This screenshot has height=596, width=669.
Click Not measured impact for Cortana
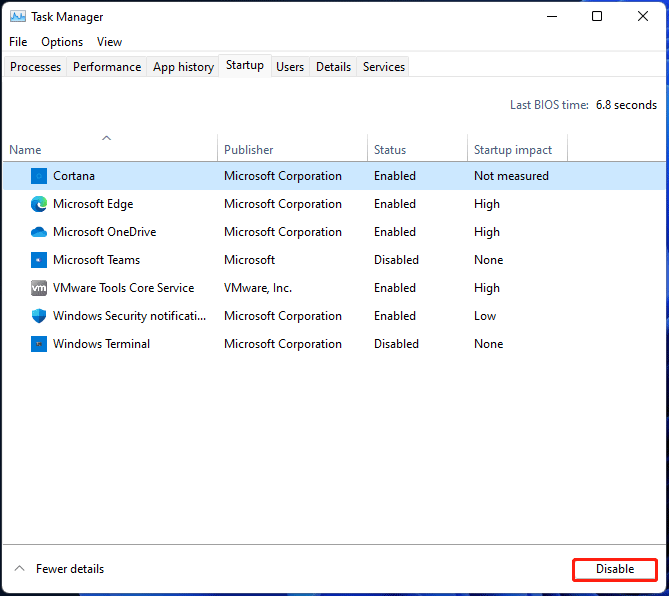[x=511, y=176]
